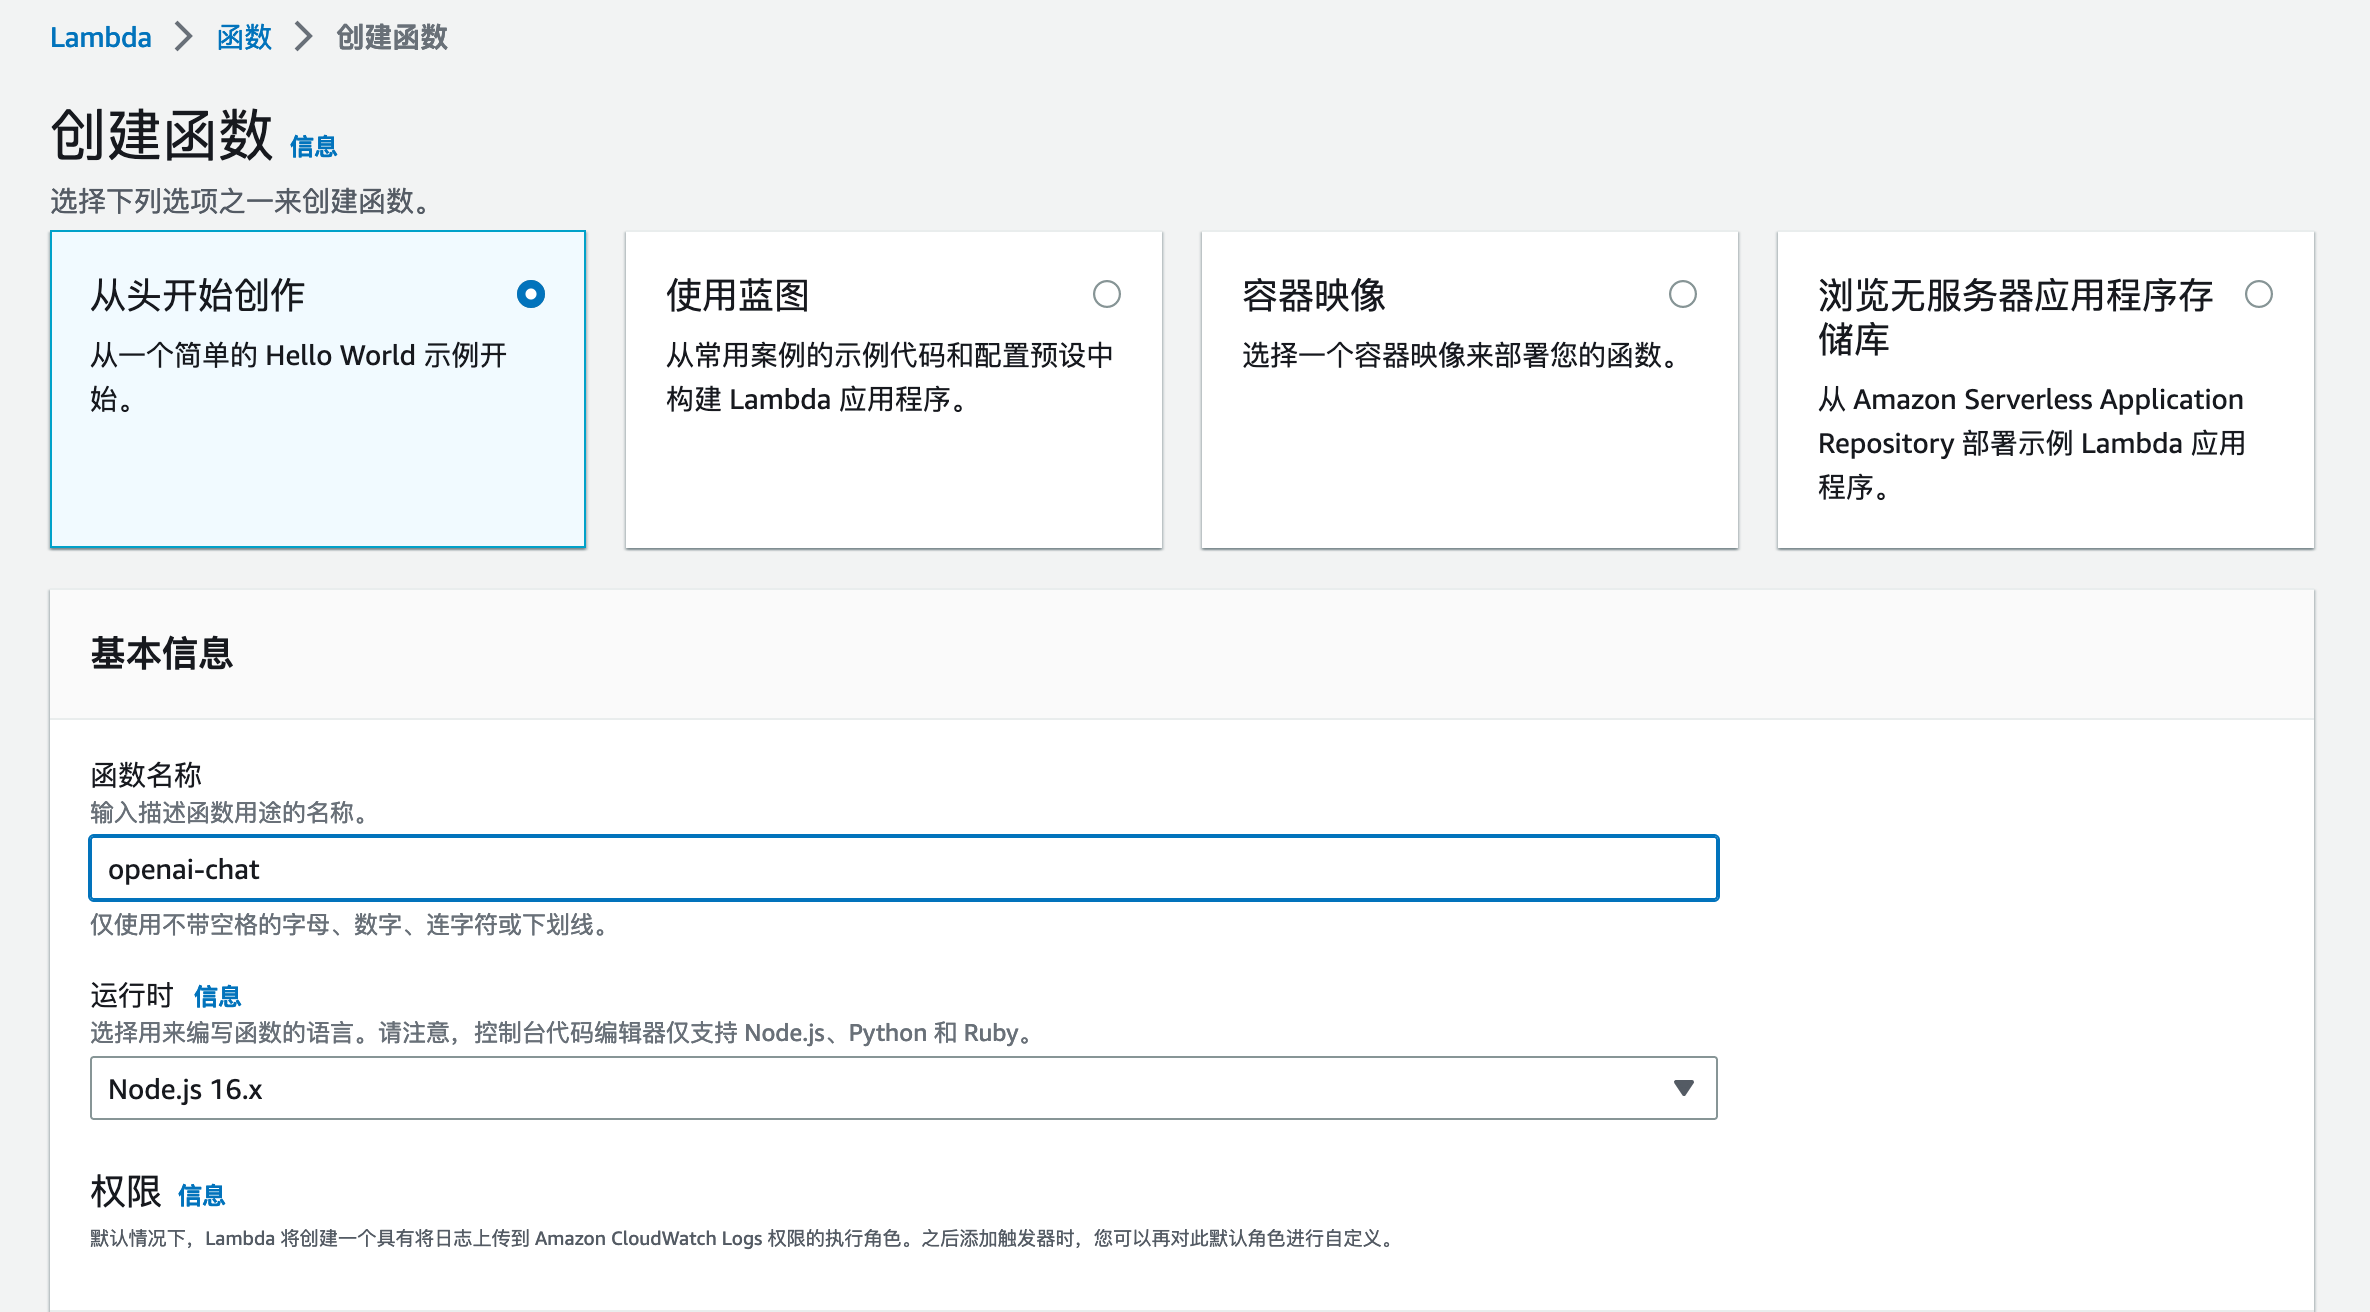Click the 函数名称 input field containing openai-chat
2370x1312 pixels.
point(904,868)
